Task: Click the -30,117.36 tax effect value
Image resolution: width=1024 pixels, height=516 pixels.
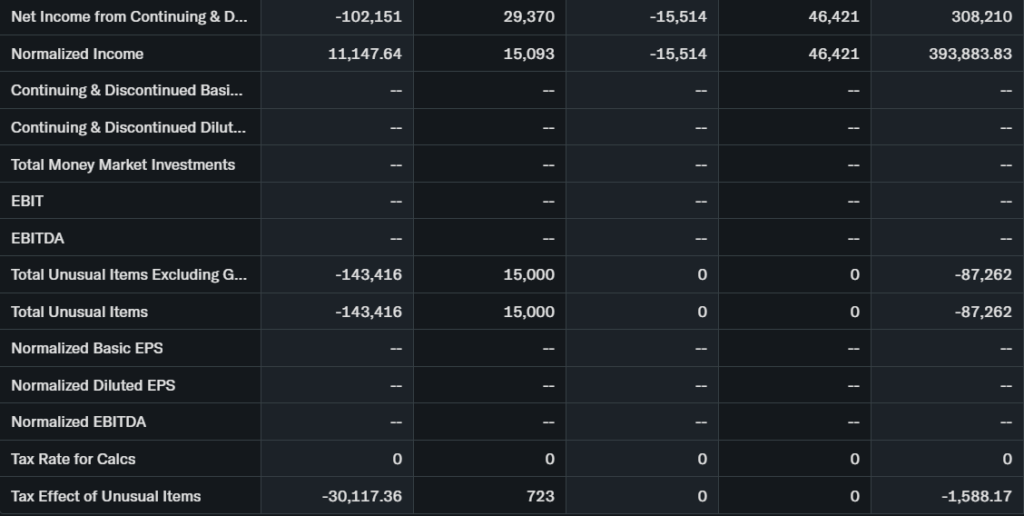Action: (362, 496)
